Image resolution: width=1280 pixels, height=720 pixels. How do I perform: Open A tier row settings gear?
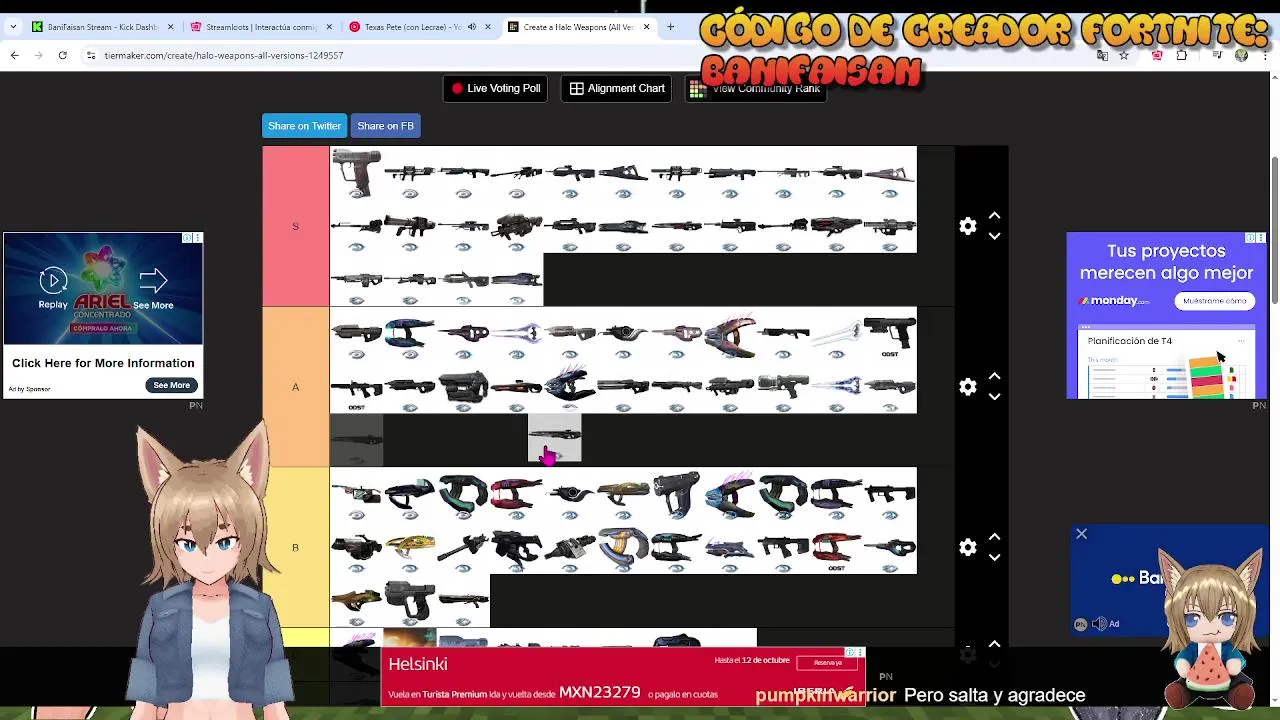(967, 387)
